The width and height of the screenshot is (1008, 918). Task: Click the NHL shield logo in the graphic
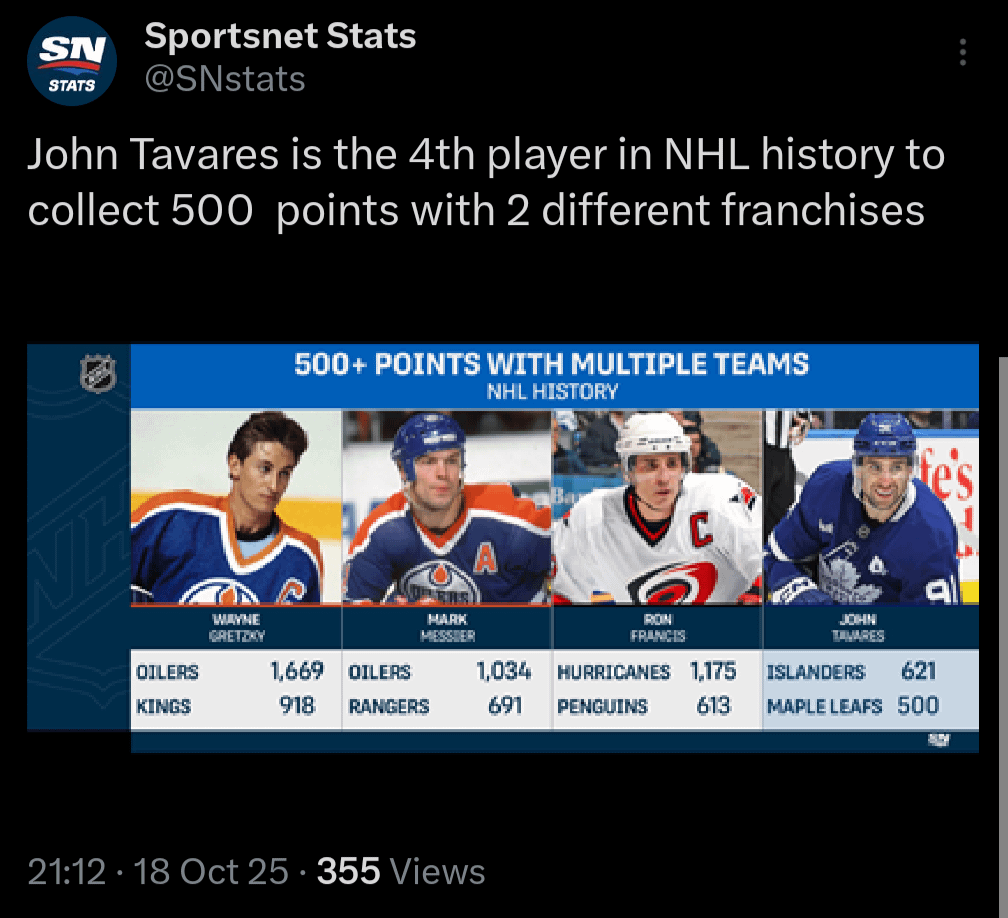[x=94, y=374]
